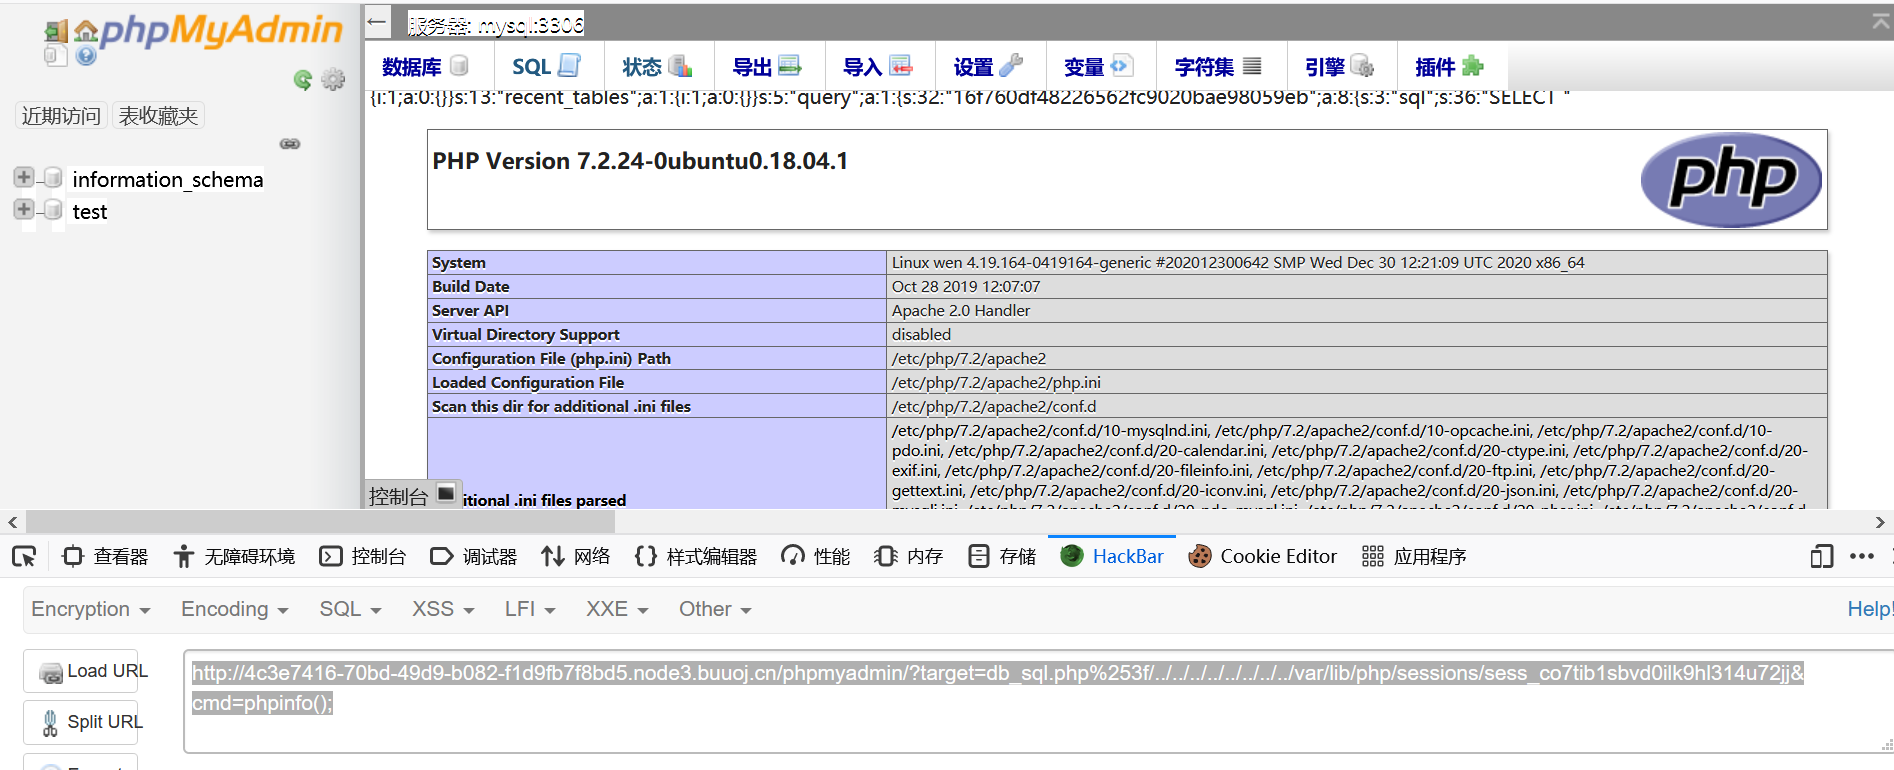Open the Encryption dropdown in HackBar
This screenshot has width=1894, height=770.
pos(90,609)
